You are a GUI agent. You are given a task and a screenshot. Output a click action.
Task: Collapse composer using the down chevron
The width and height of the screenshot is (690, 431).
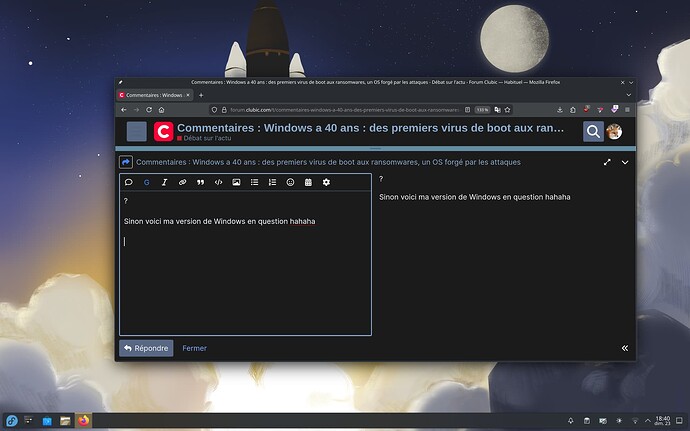(625, 161)
